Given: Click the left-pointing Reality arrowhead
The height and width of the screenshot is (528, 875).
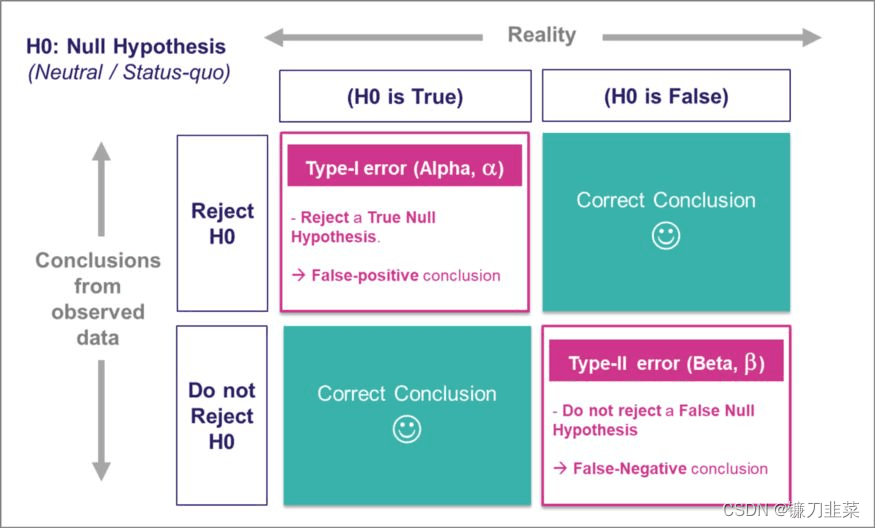Looking at the screenshot, I should [277, 37].
